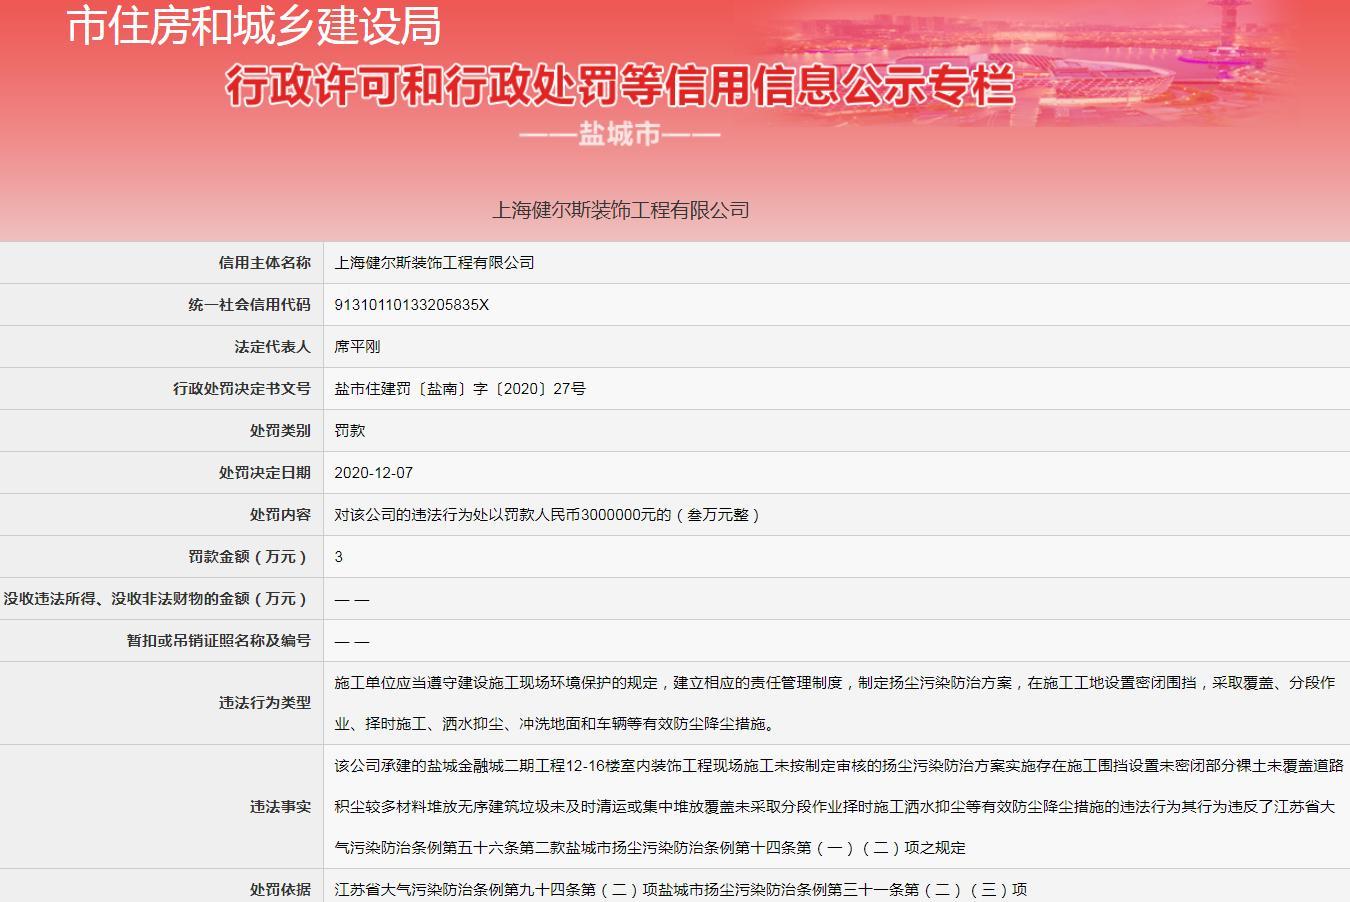Select violation facts text starting 该公司承建的盐城金融城

[x=838, y=806]
